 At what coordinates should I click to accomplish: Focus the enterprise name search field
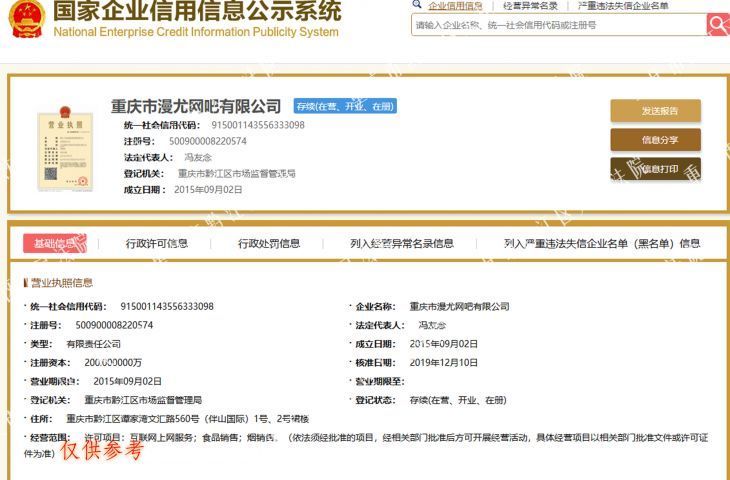tap(559, 25)
